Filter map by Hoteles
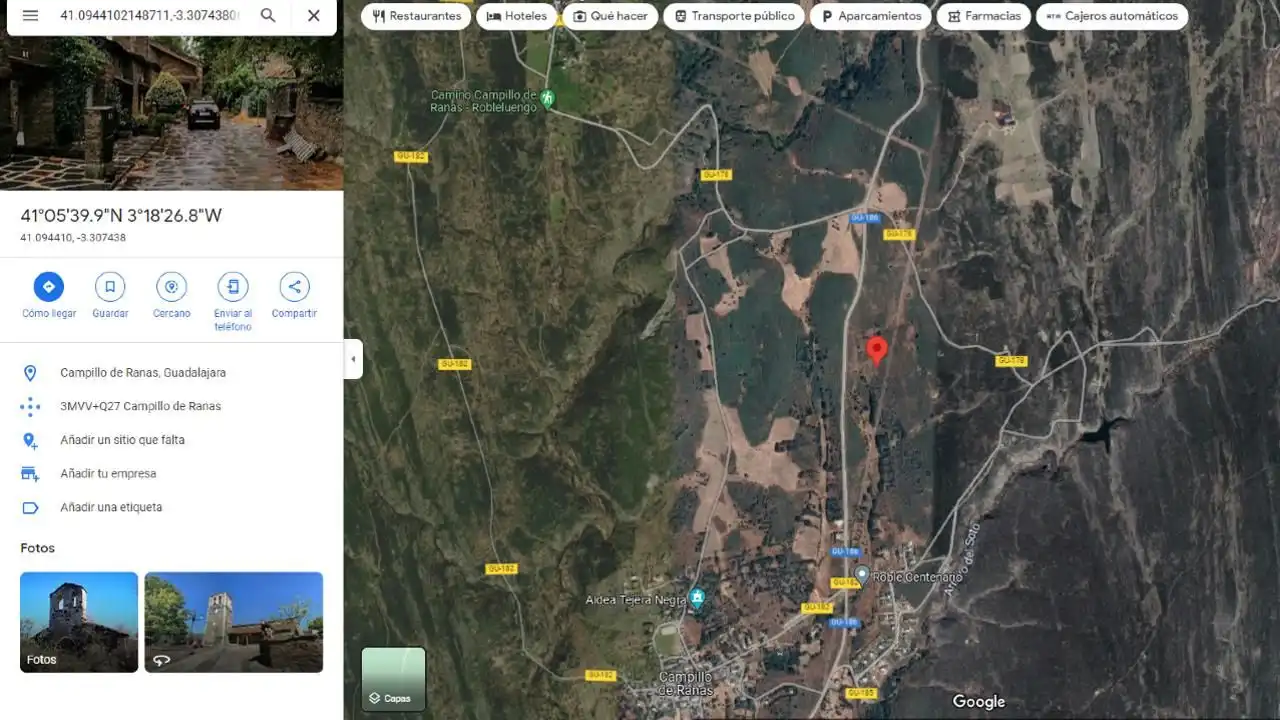The width and height of the screenshot is (1280, 720). tap(516, 16)
